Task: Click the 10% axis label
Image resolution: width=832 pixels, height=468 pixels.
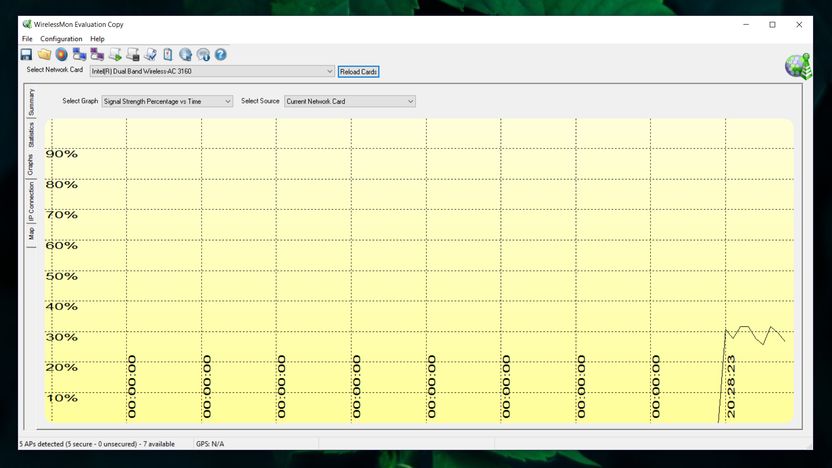Action: click(x=62, y=398)
